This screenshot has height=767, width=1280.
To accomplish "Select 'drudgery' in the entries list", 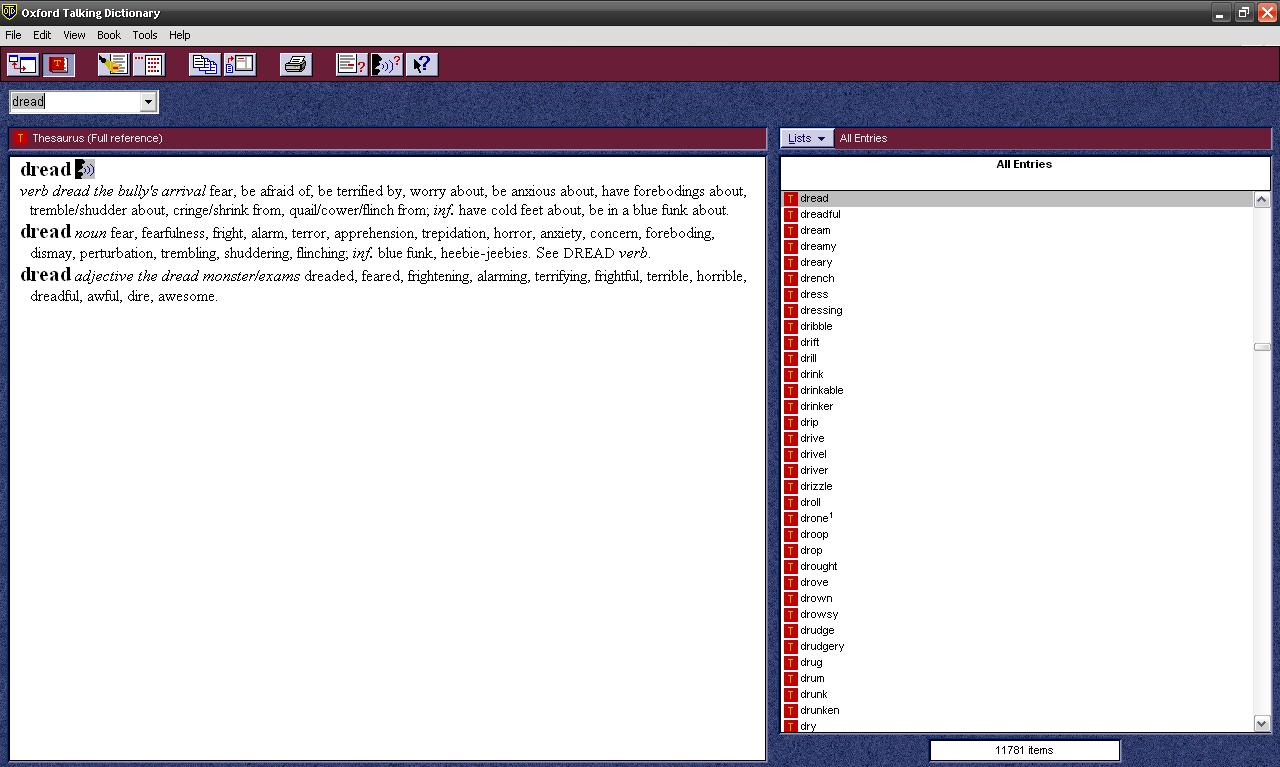I will point(822,646).
